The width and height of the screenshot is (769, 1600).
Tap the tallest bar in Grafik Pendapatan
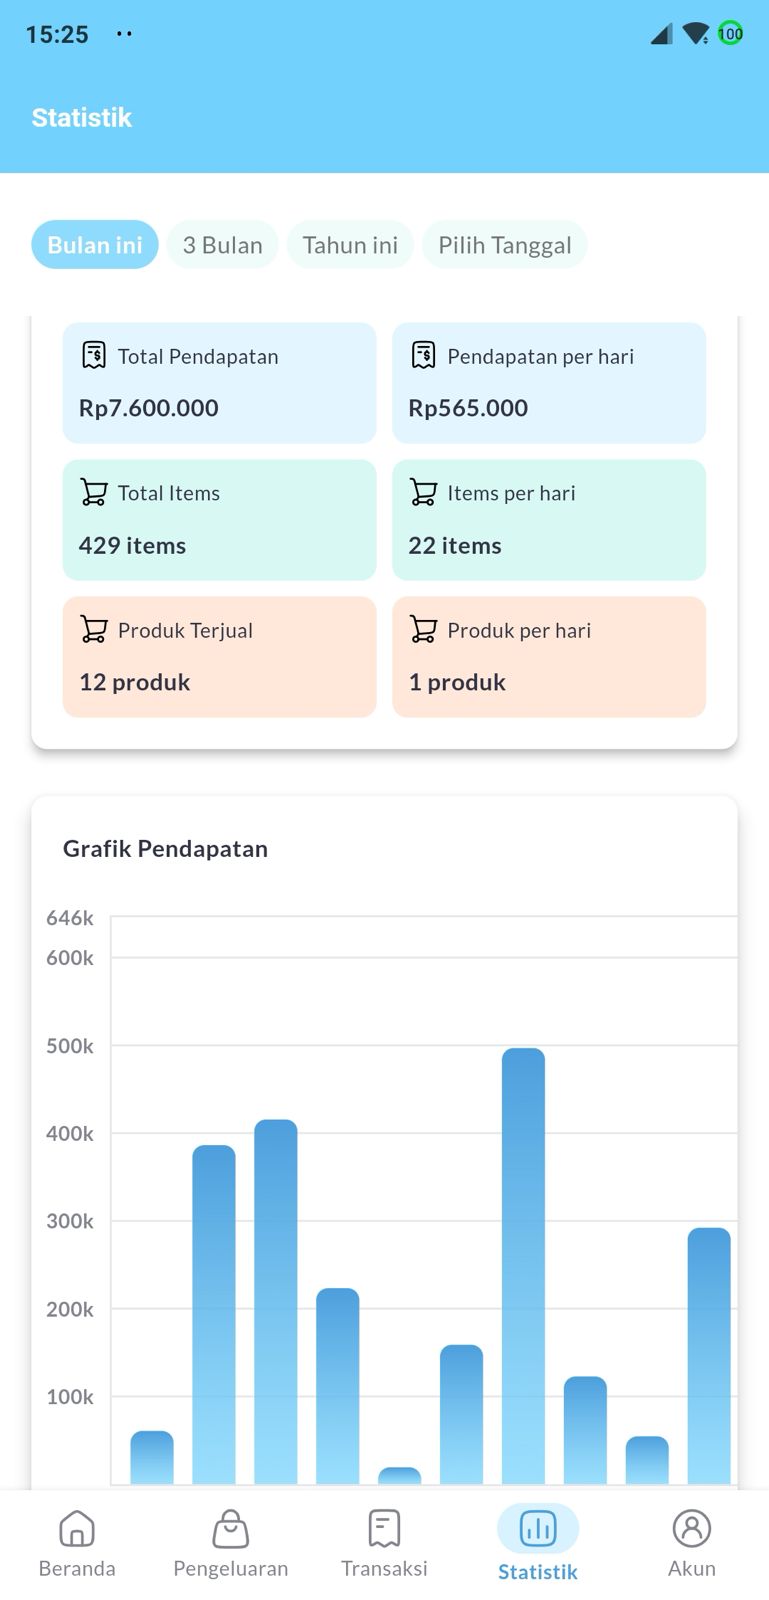(523, 1265)
